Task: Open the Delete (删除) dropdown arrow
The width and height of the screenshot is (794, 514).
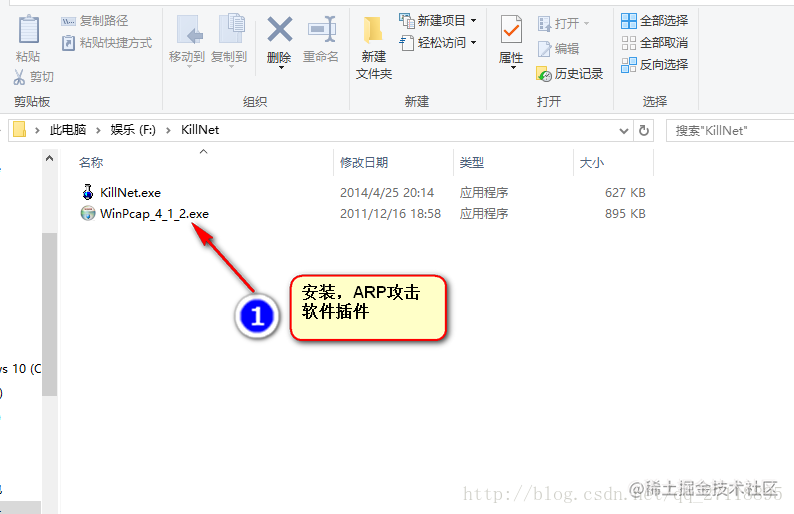Action: click(x=281, y=67)
